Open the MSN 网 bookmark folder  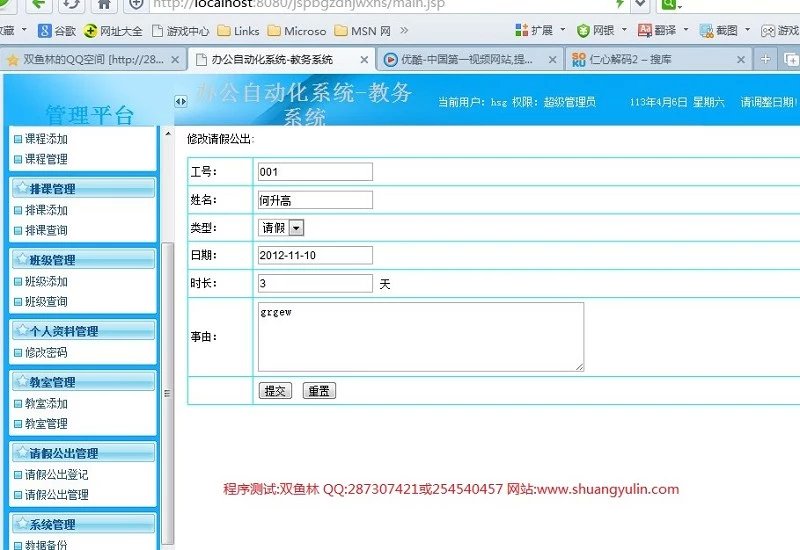point(362,31)
